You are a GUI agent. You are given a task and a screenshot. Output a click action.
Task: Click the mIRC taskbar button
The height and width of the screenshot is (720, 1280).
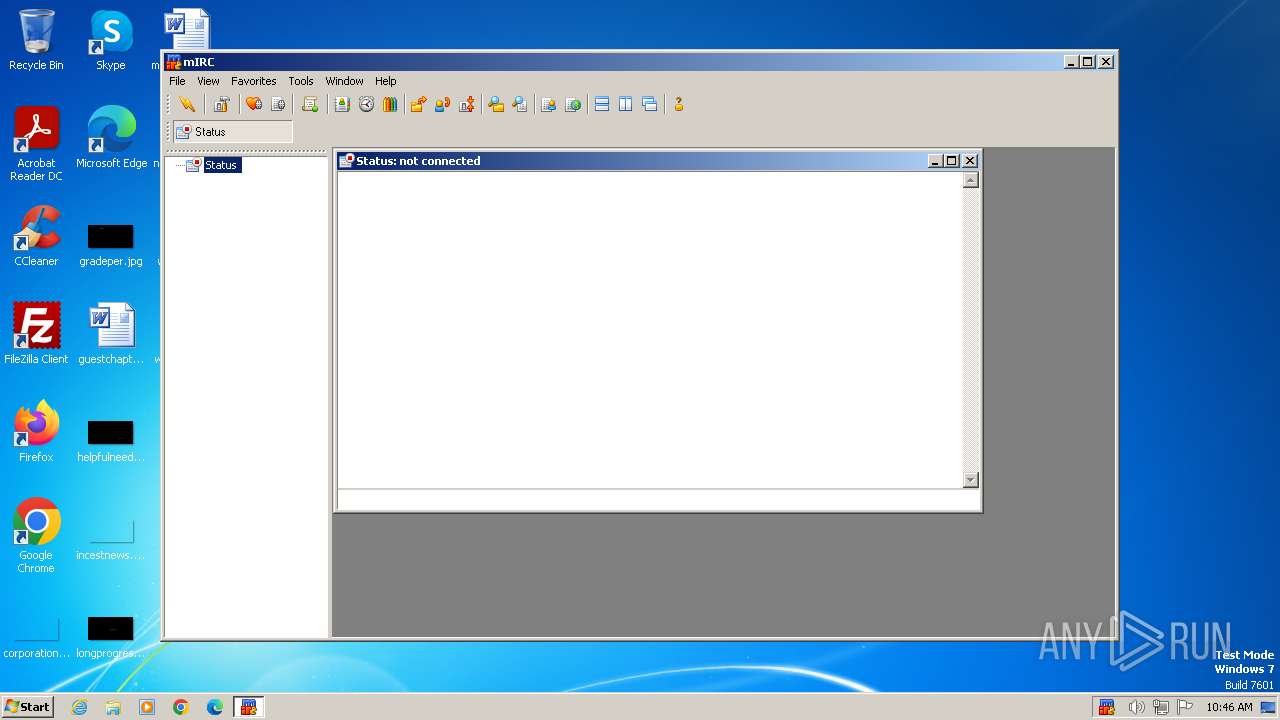click(248, 707)
